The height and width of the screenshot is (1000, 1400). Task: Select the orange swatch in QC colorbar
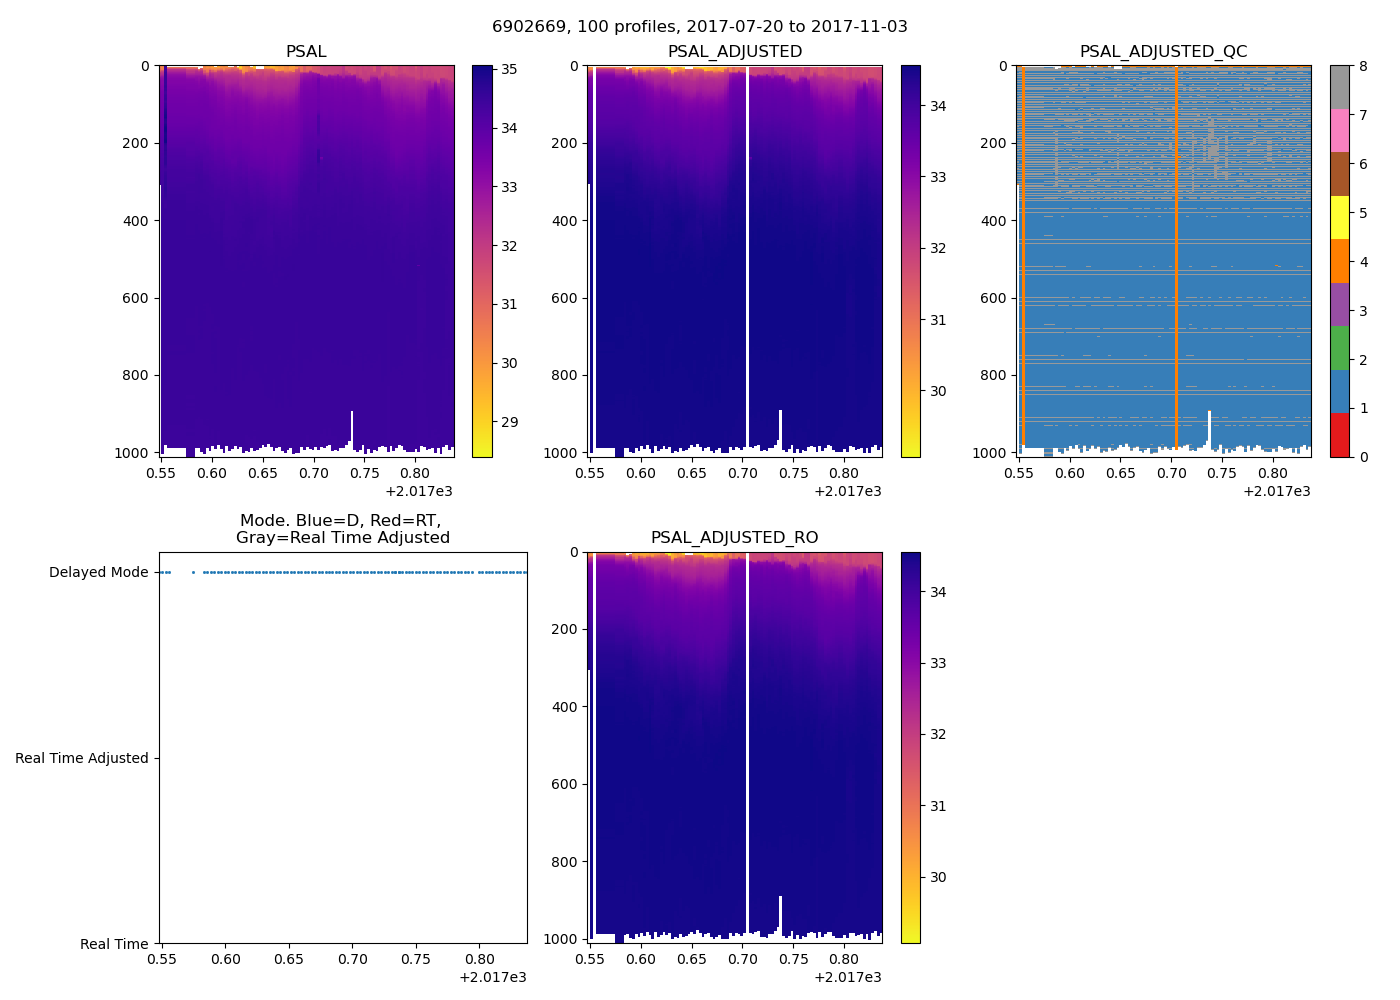point(1340,261)
